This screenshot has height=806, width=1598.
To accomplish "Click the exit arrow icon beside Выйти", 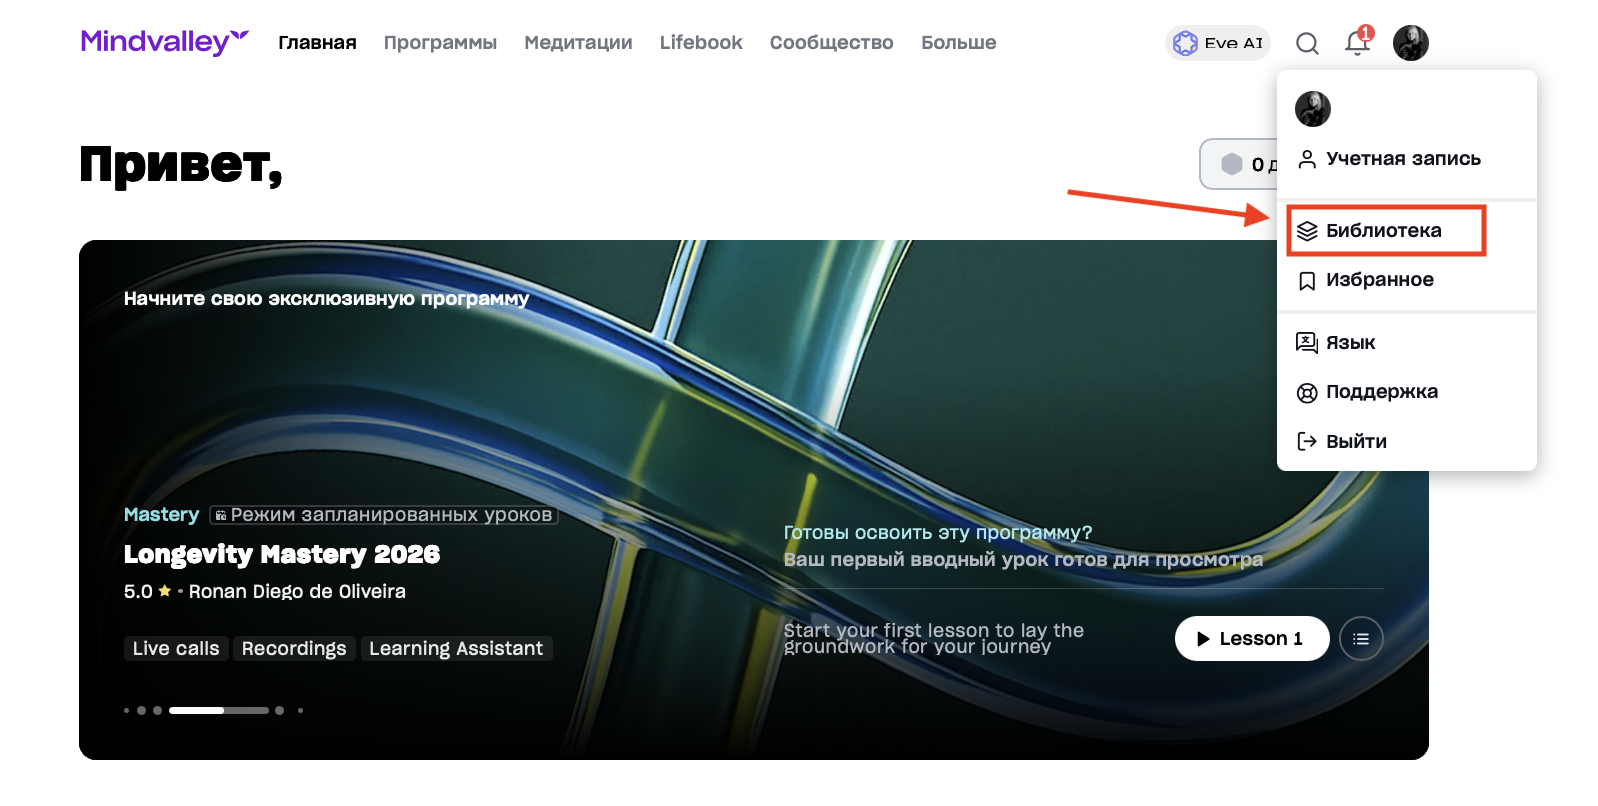I will (x=1307, y=441).
